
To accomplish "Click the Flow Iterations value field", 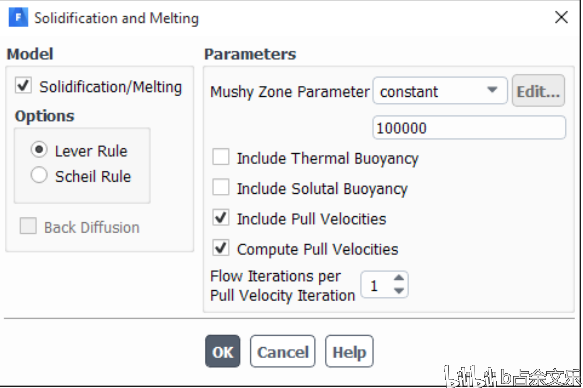I will point(377,285).
